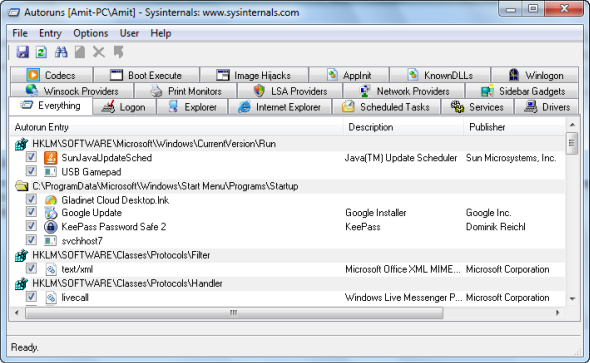Click the Save toolbar icon
Image resolution: width=590 pixels, height=363 pixels.
(23, 52)
